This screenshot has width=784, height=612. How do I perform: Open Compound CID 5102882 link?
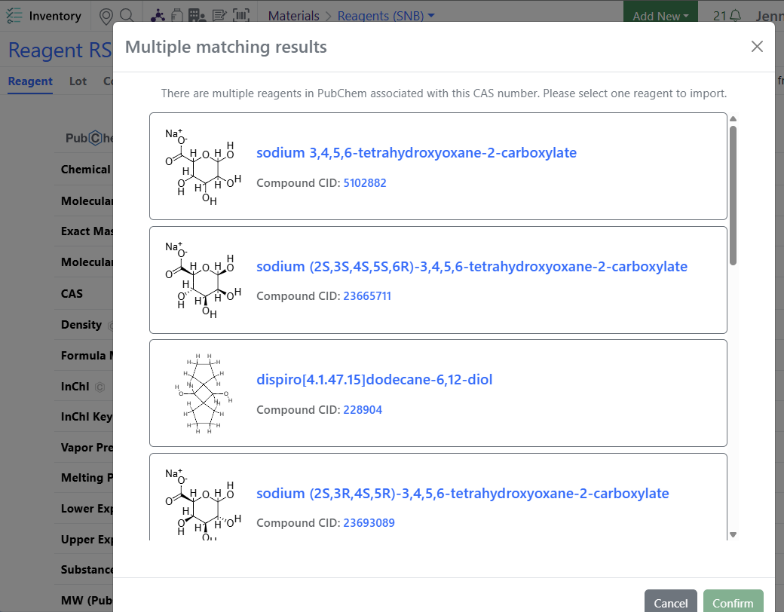point(364,183)
